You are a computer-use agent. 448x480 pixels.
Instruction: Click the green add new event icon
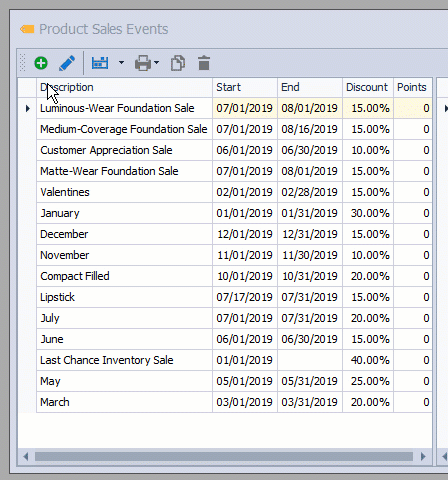point(41,63)
